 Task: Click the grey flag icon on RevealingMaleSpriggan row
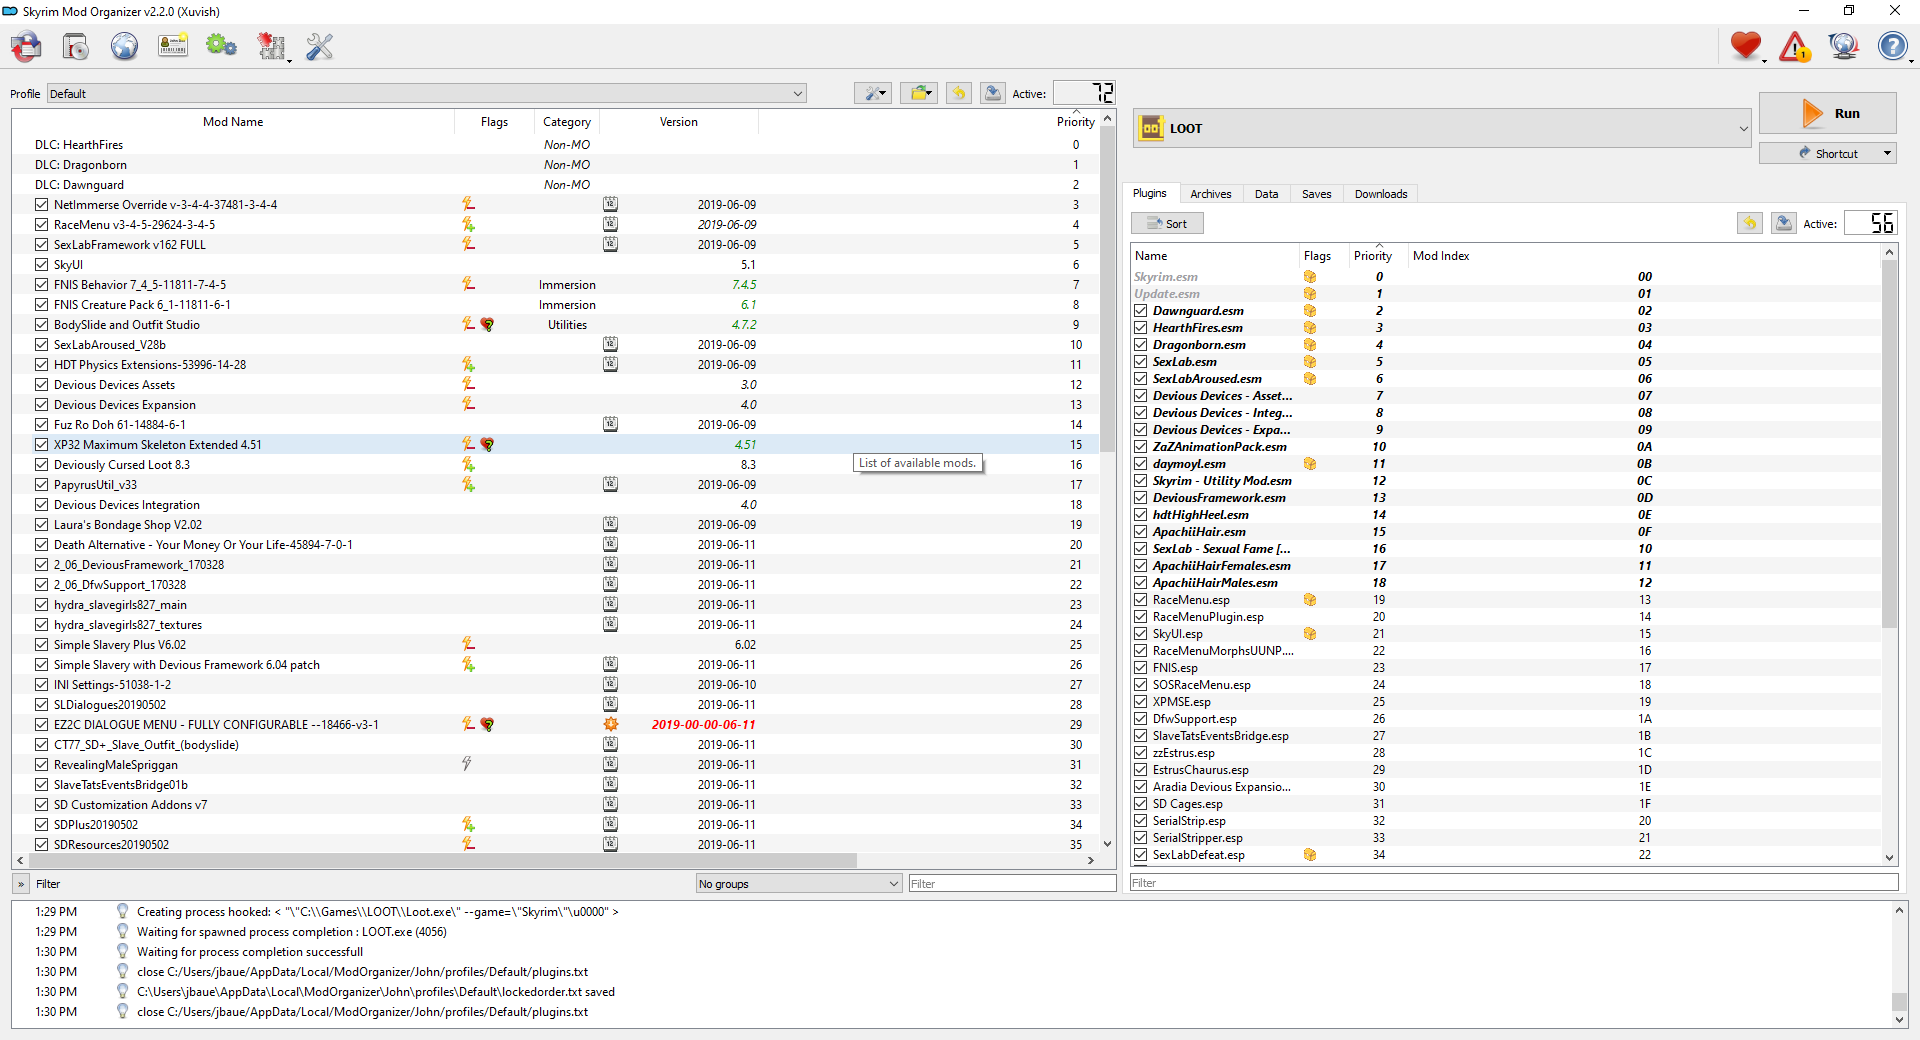[467, 764]
